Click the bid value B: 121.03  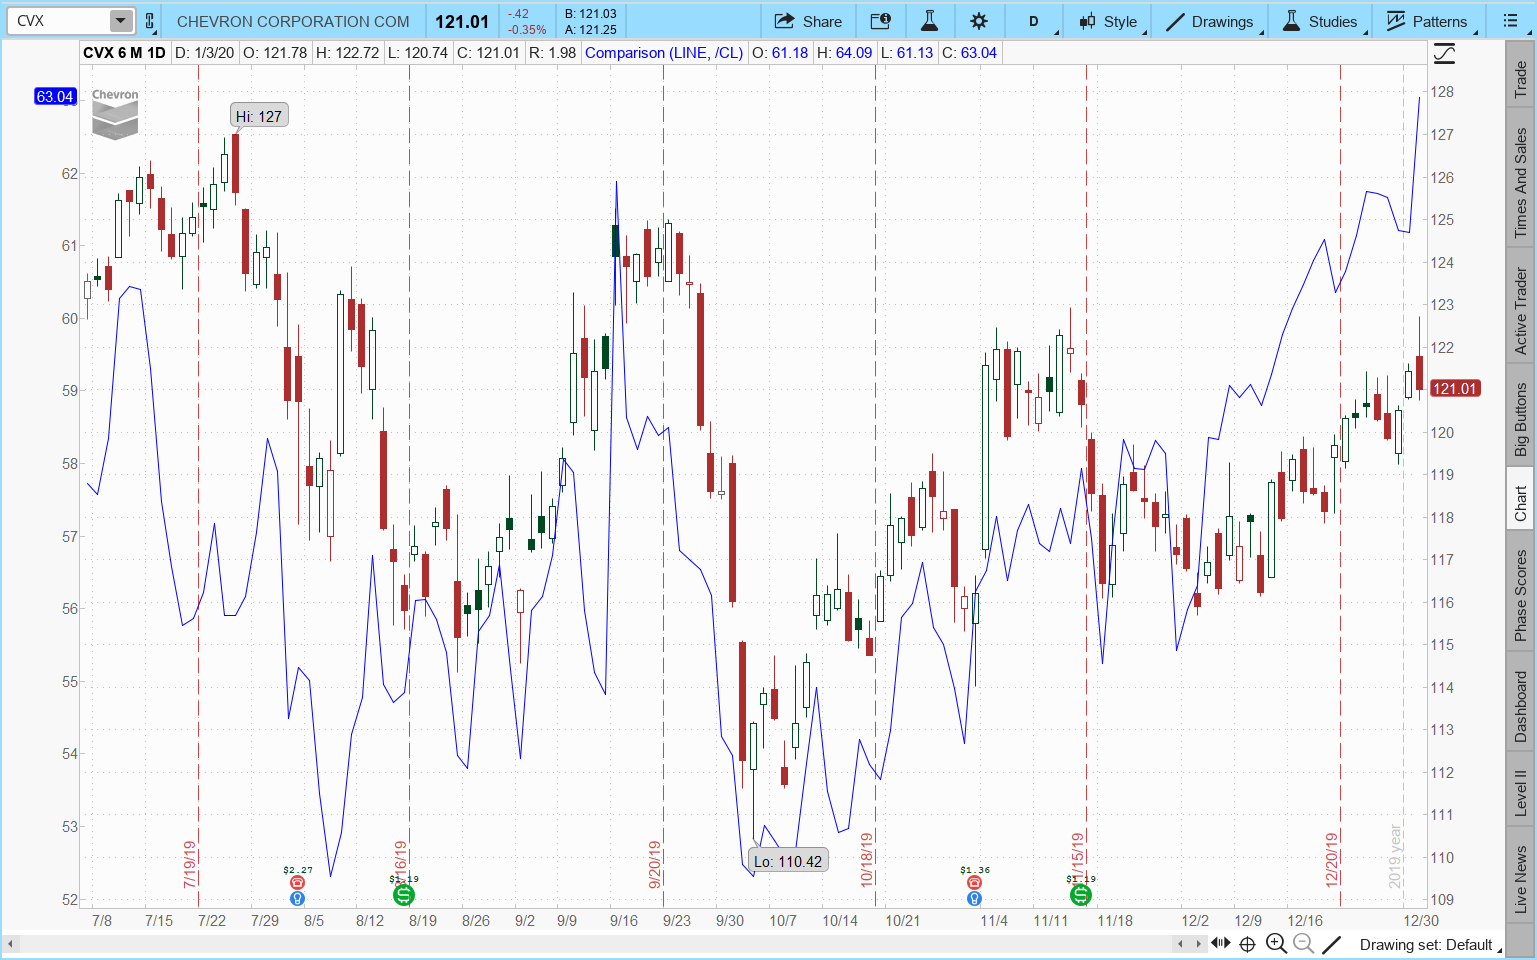591,14
